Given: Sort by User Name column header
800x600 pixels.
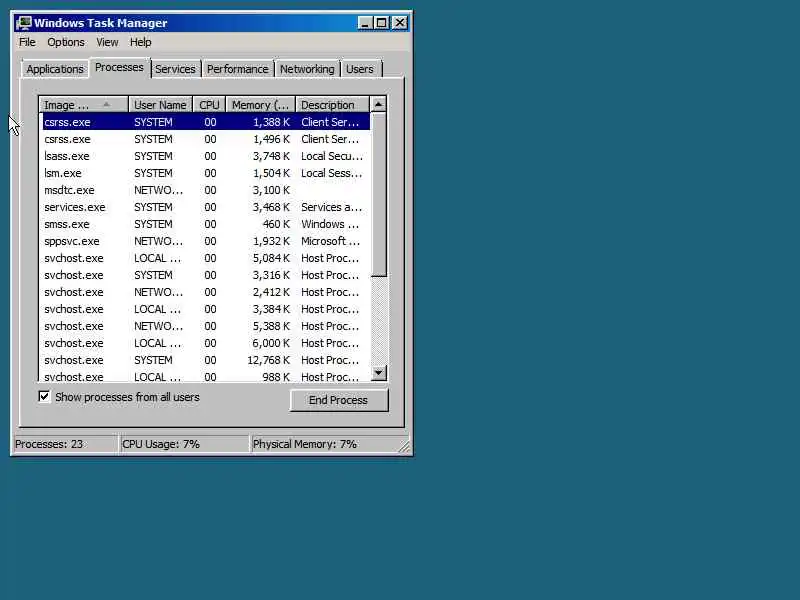Looking at the screenshot, I should point(160,105).
